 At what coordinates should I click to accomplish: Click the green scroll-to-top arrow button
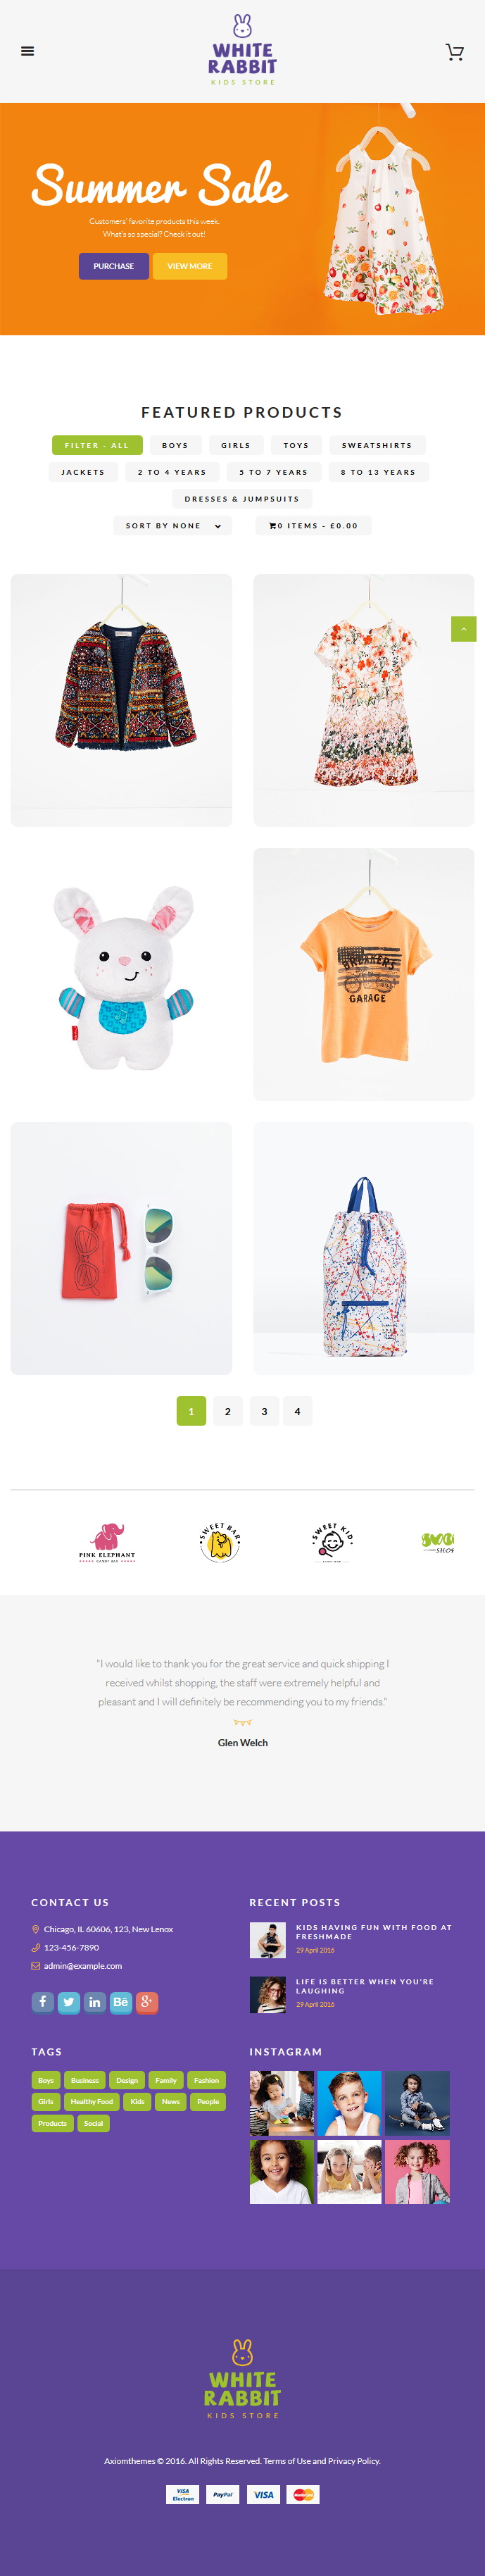click(463, 628)
